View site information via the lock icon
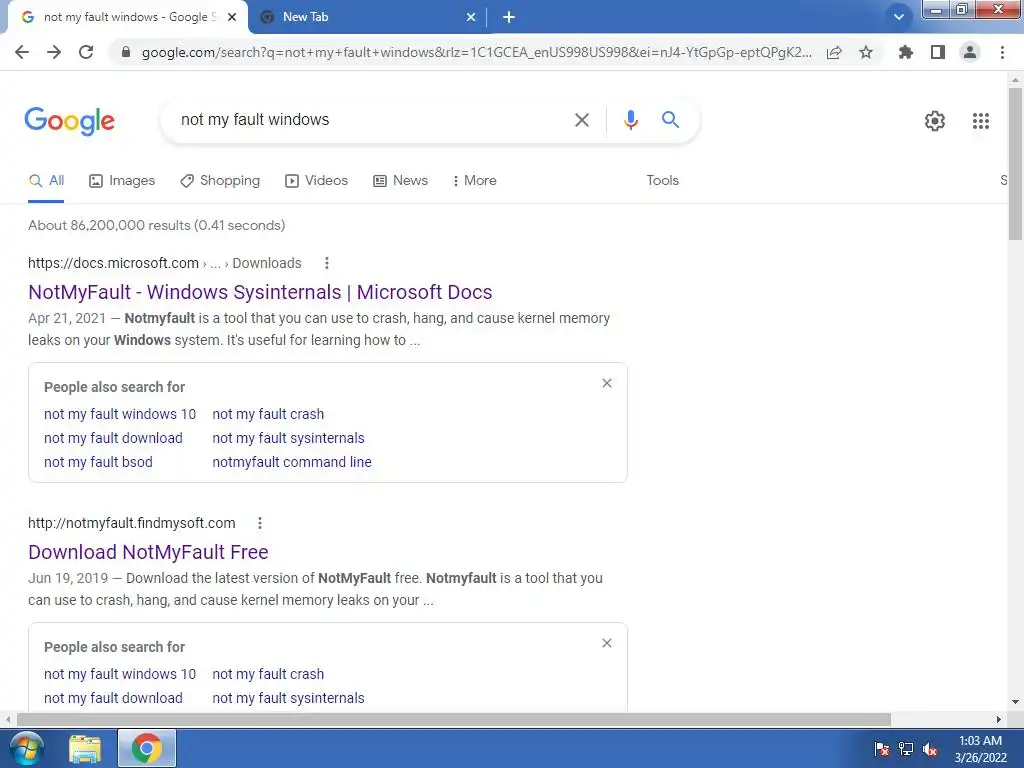The width and height of the screenshot is (1024, 768). [126, 52]
